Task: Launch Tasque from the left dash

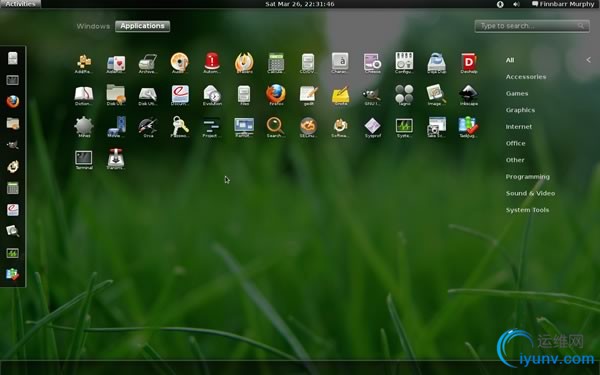Action: (13, 274)
